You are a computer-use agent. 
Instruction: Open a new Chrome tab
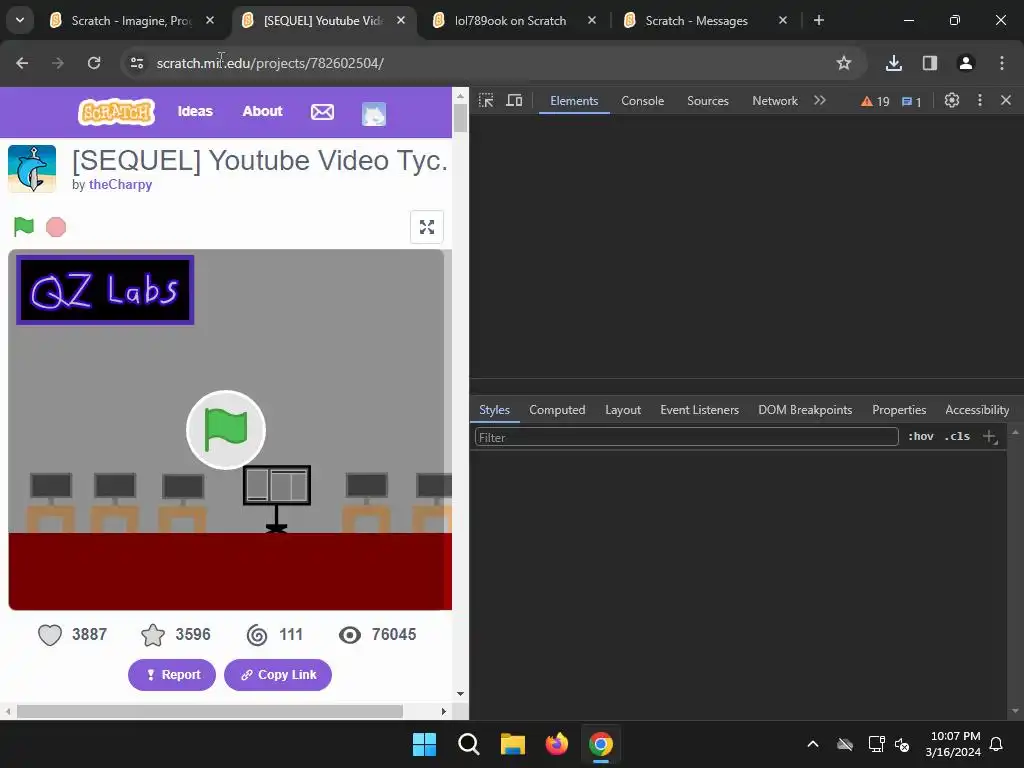(819, 20)
